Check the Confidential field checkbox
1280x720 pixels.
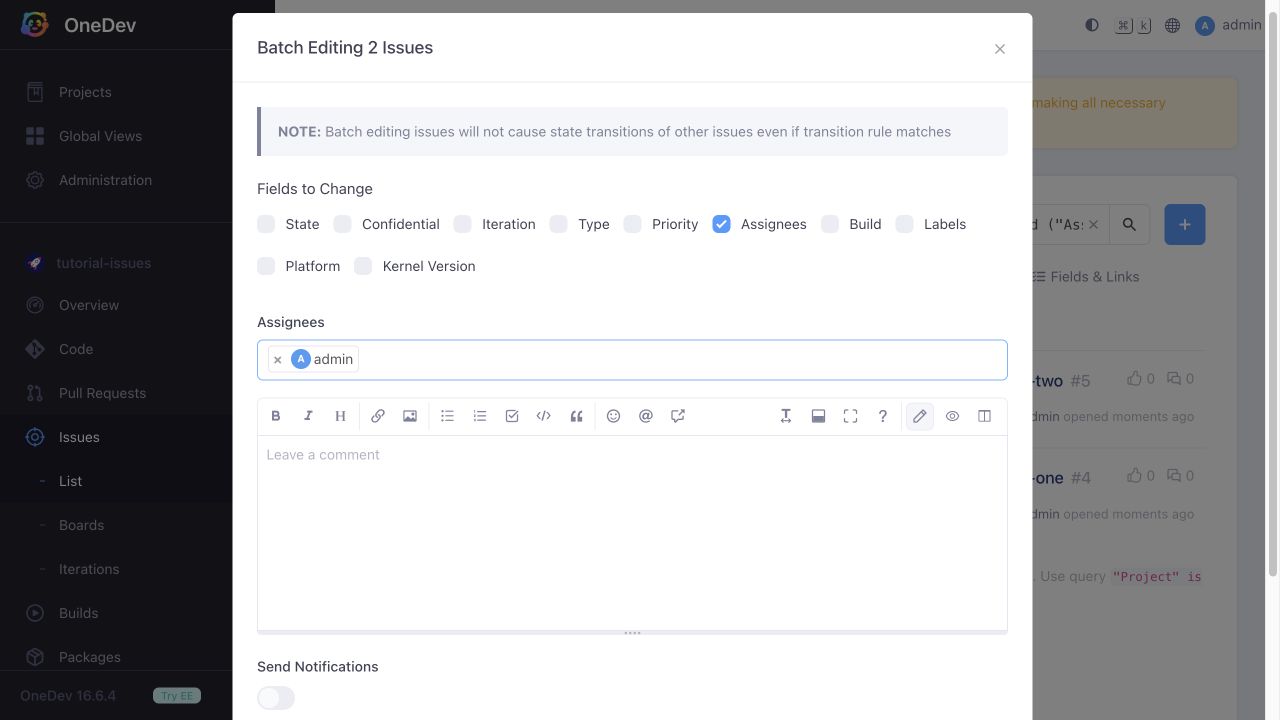coord(343,224)
